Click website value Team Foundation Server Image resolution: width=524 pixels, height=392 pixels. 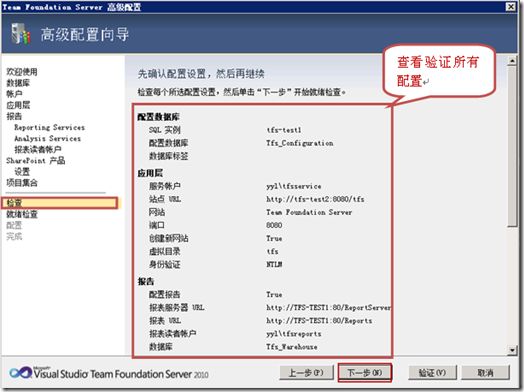coord(309,212)
